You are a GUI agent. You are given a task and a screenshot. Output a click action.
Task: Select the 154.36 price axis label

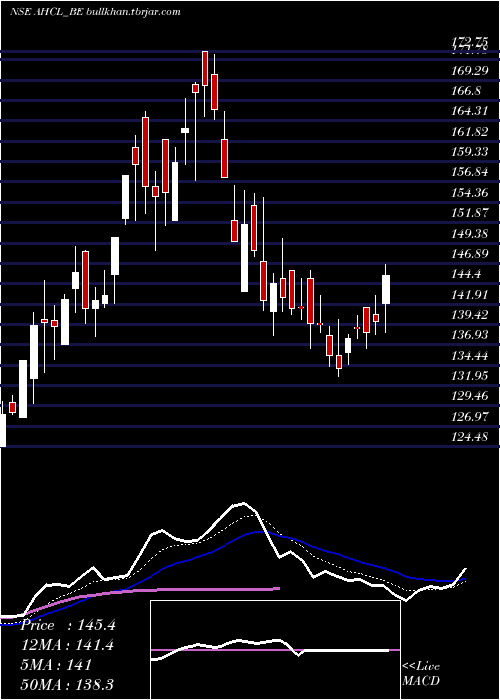point(469,193)
